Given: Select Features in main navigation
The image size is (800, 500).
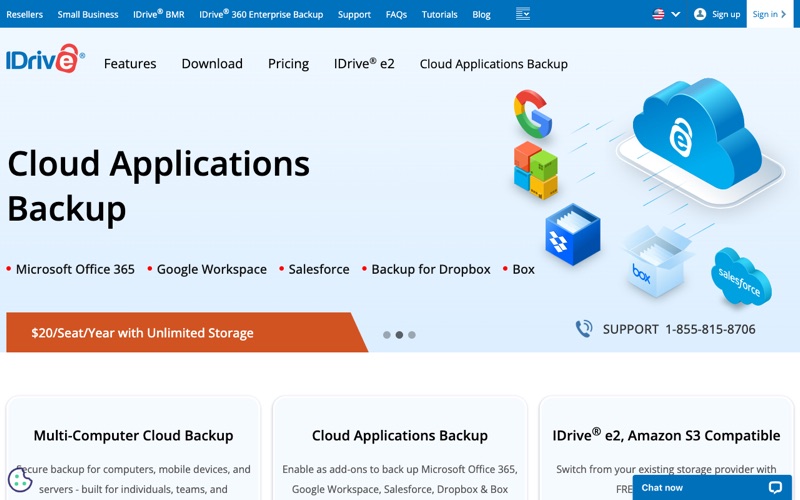Looking at the screenshot, I should coord(130,64).
